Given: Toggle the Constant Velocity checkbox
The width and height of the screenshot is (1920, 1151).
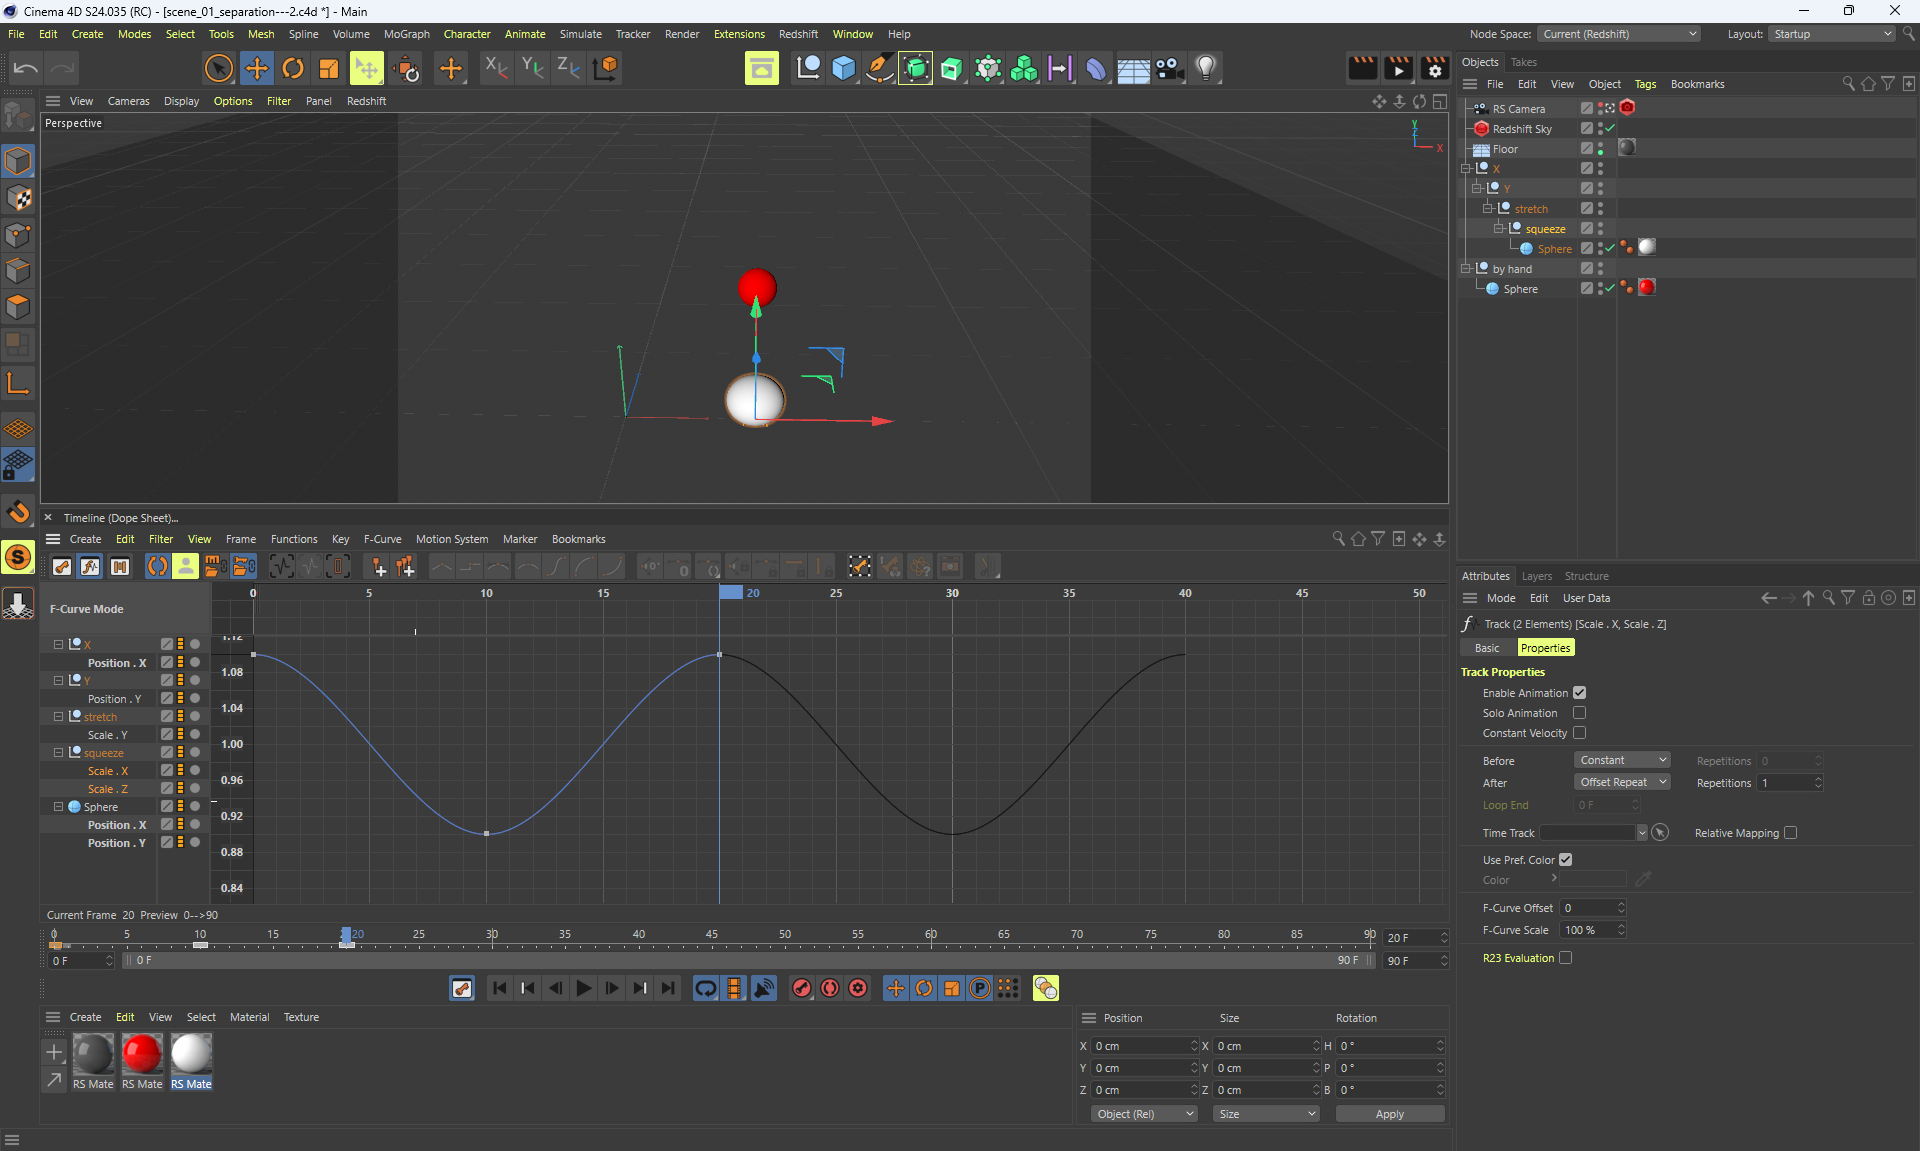Looking at the screenshot, I should 1579,733.
